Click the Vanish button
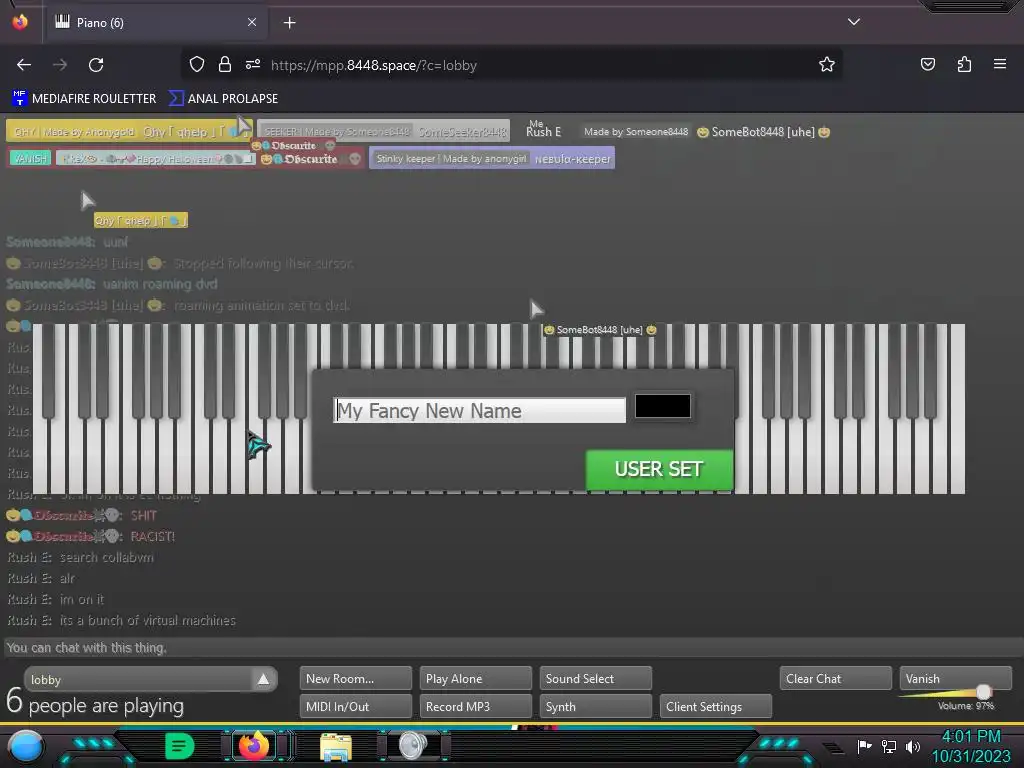This screenshot has height=768, width=1024. click(955, 679)
